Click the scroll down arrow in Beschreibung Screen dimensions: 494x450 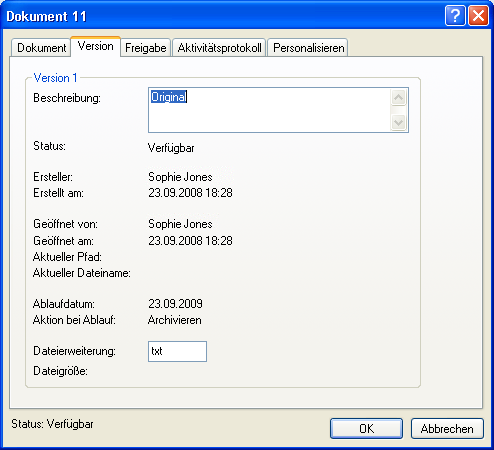pyautogui.click(x=398, y=122)
